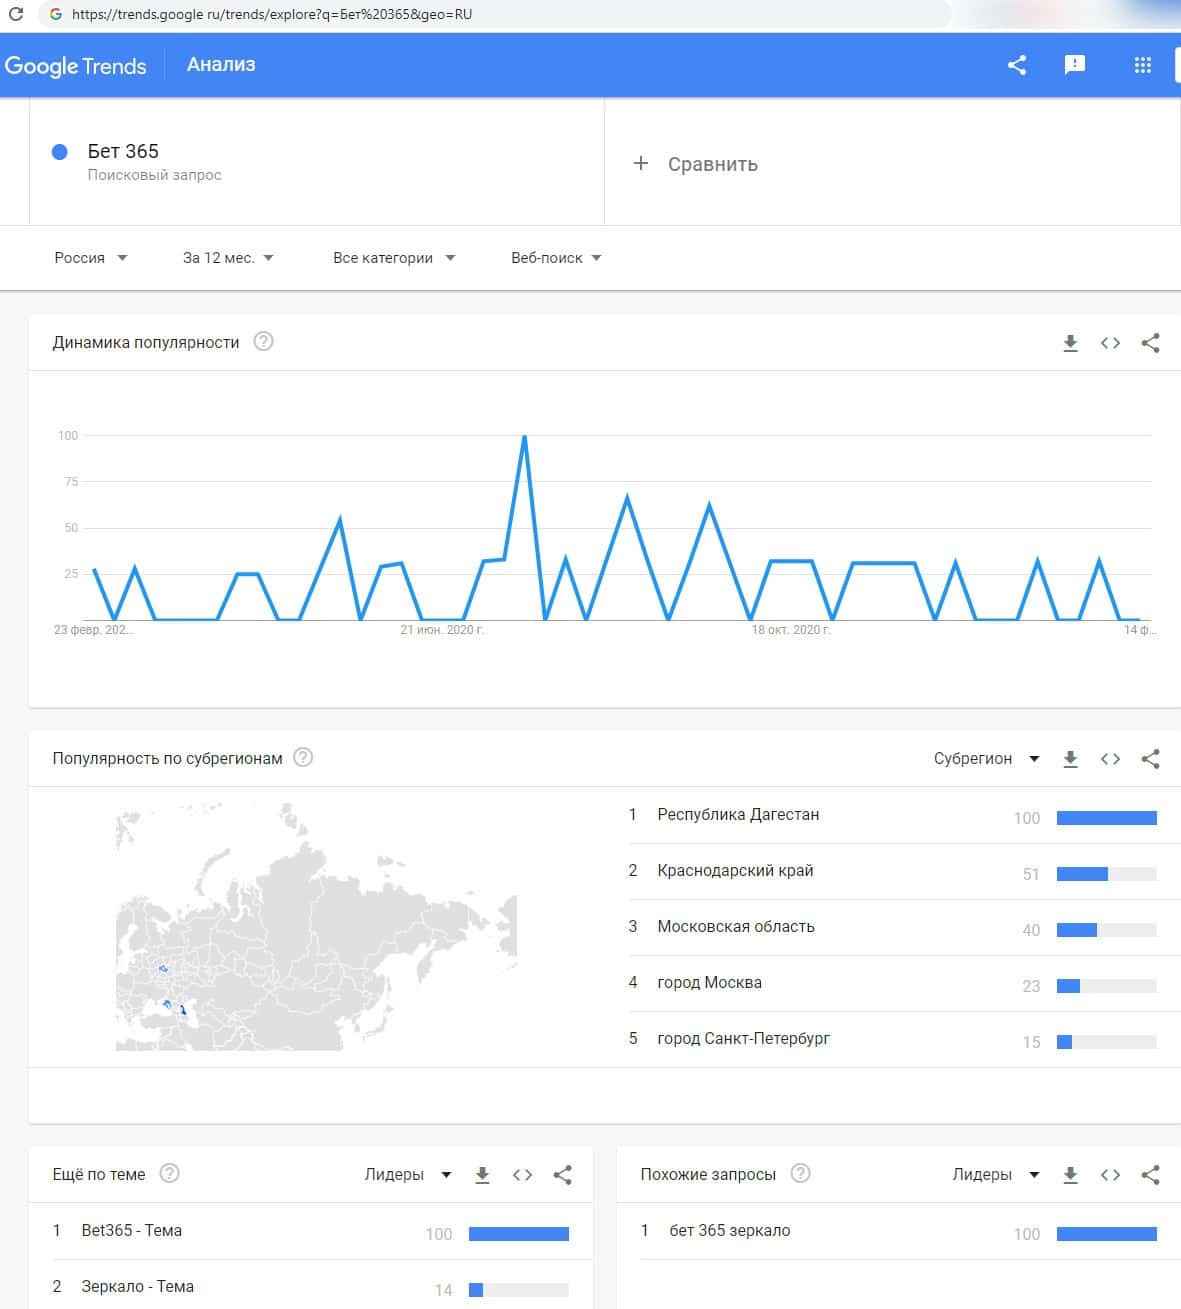Click the share icon in the blue header
Viewport: 1181px width, 1309px height.
point(1017,65)
